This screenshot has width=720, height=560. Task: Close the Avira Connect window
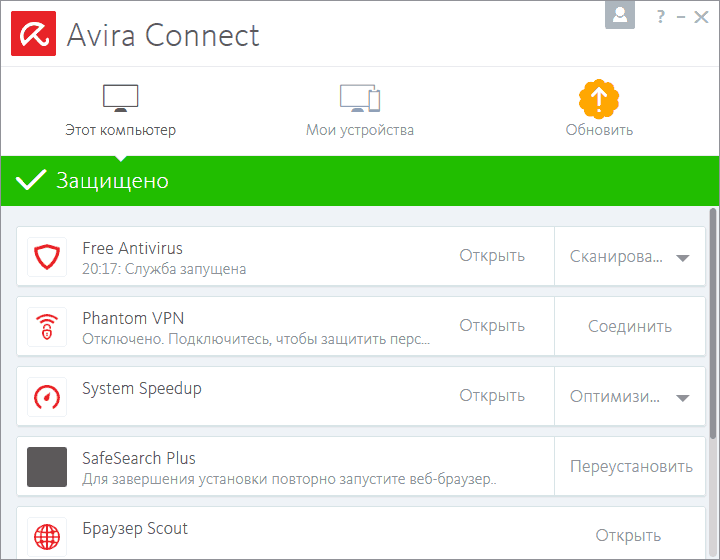701,17
